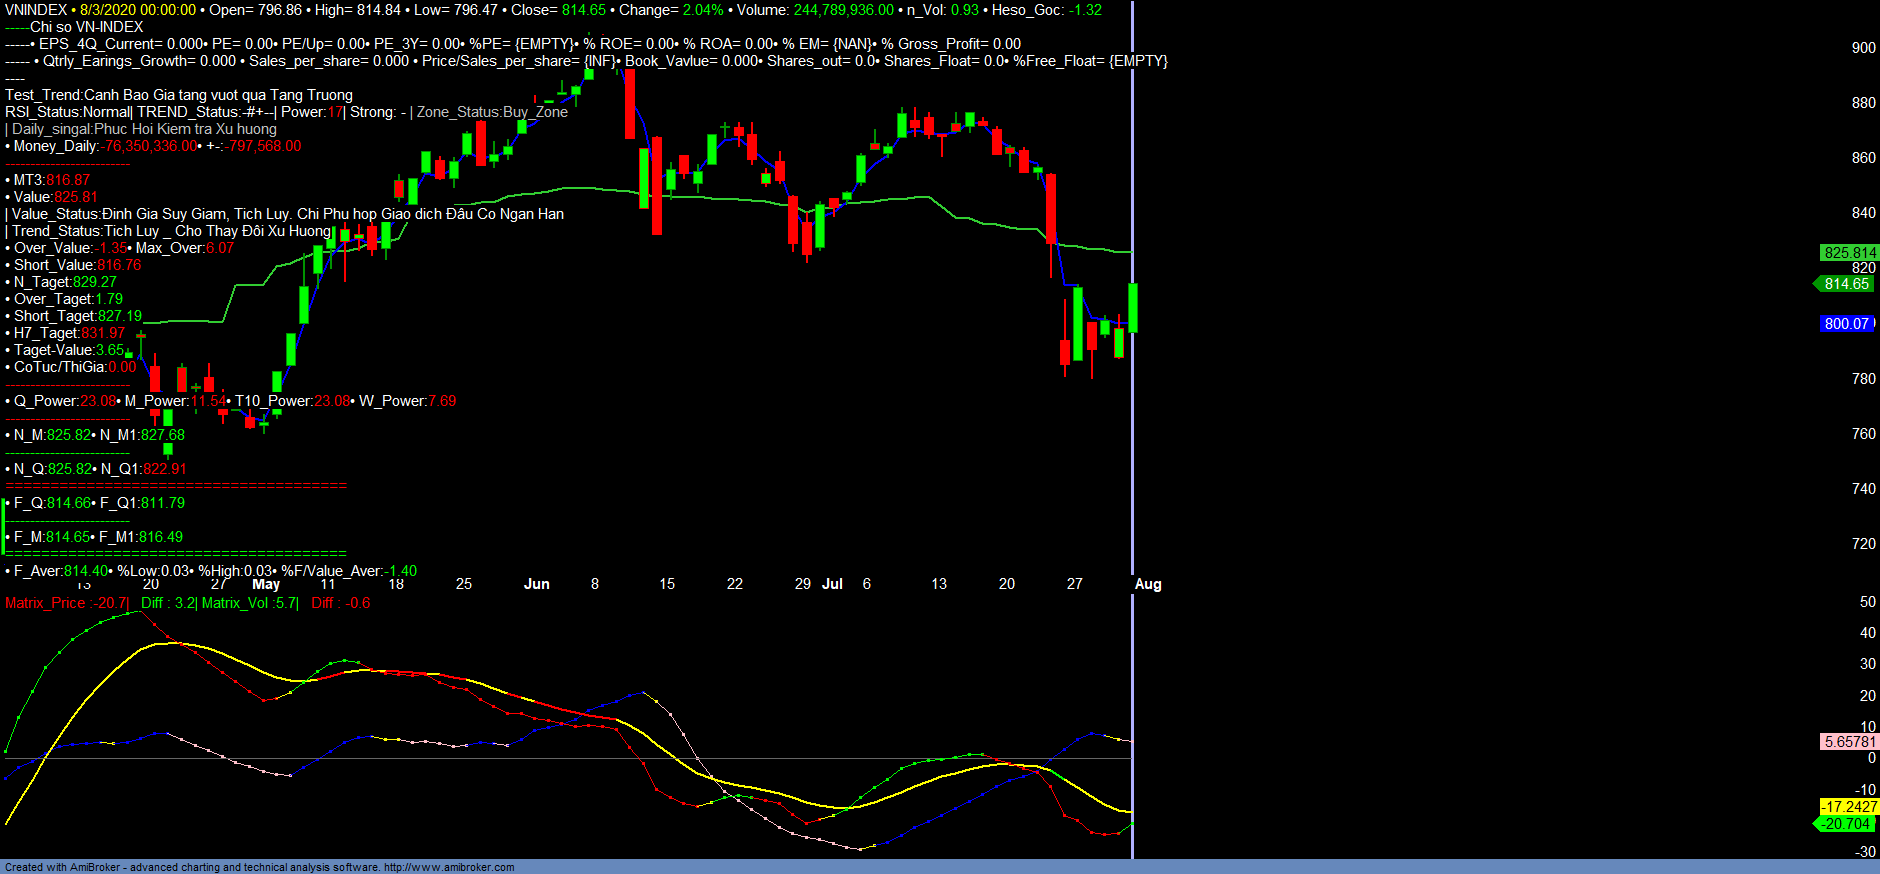1880x874 pixels.
Task: Open the amibroker.com link in footer
Action: point(449,867)
